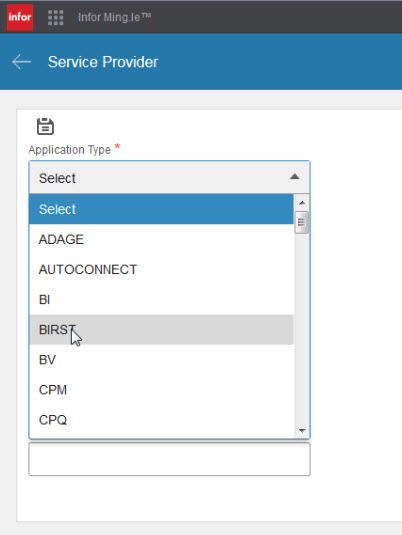Collapse the Application Type dropdown arrow
Image resolution: width=402 pixels, height=535 pixels.
coord(295,177)
